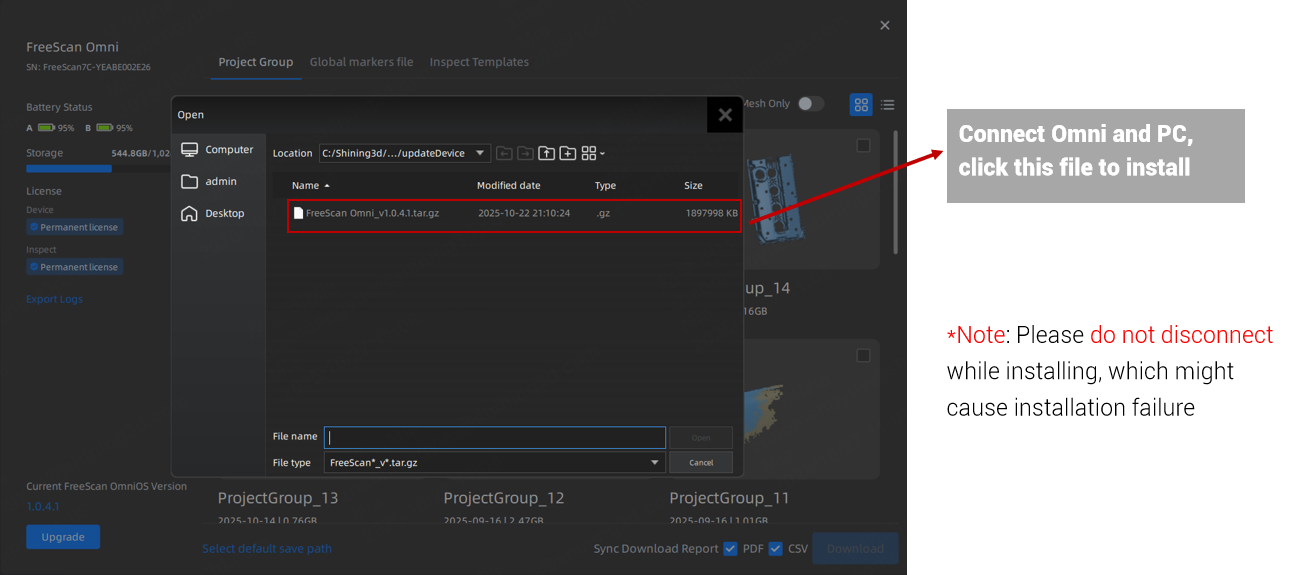The width and height of the screenshot is (1312, 575).
Task: Navigate back arrow in Open dialog
Action: coord(504,153)
